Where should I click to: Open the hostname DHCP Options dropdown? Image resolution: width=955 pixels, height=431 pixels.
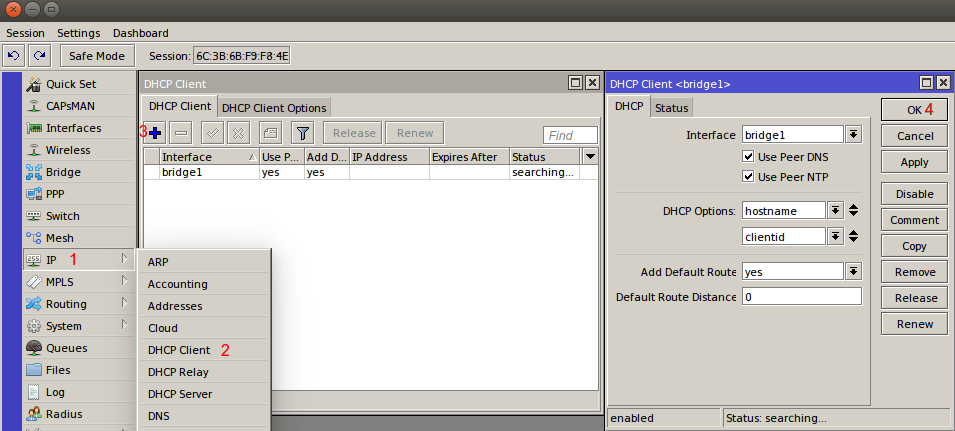point(834,210)
